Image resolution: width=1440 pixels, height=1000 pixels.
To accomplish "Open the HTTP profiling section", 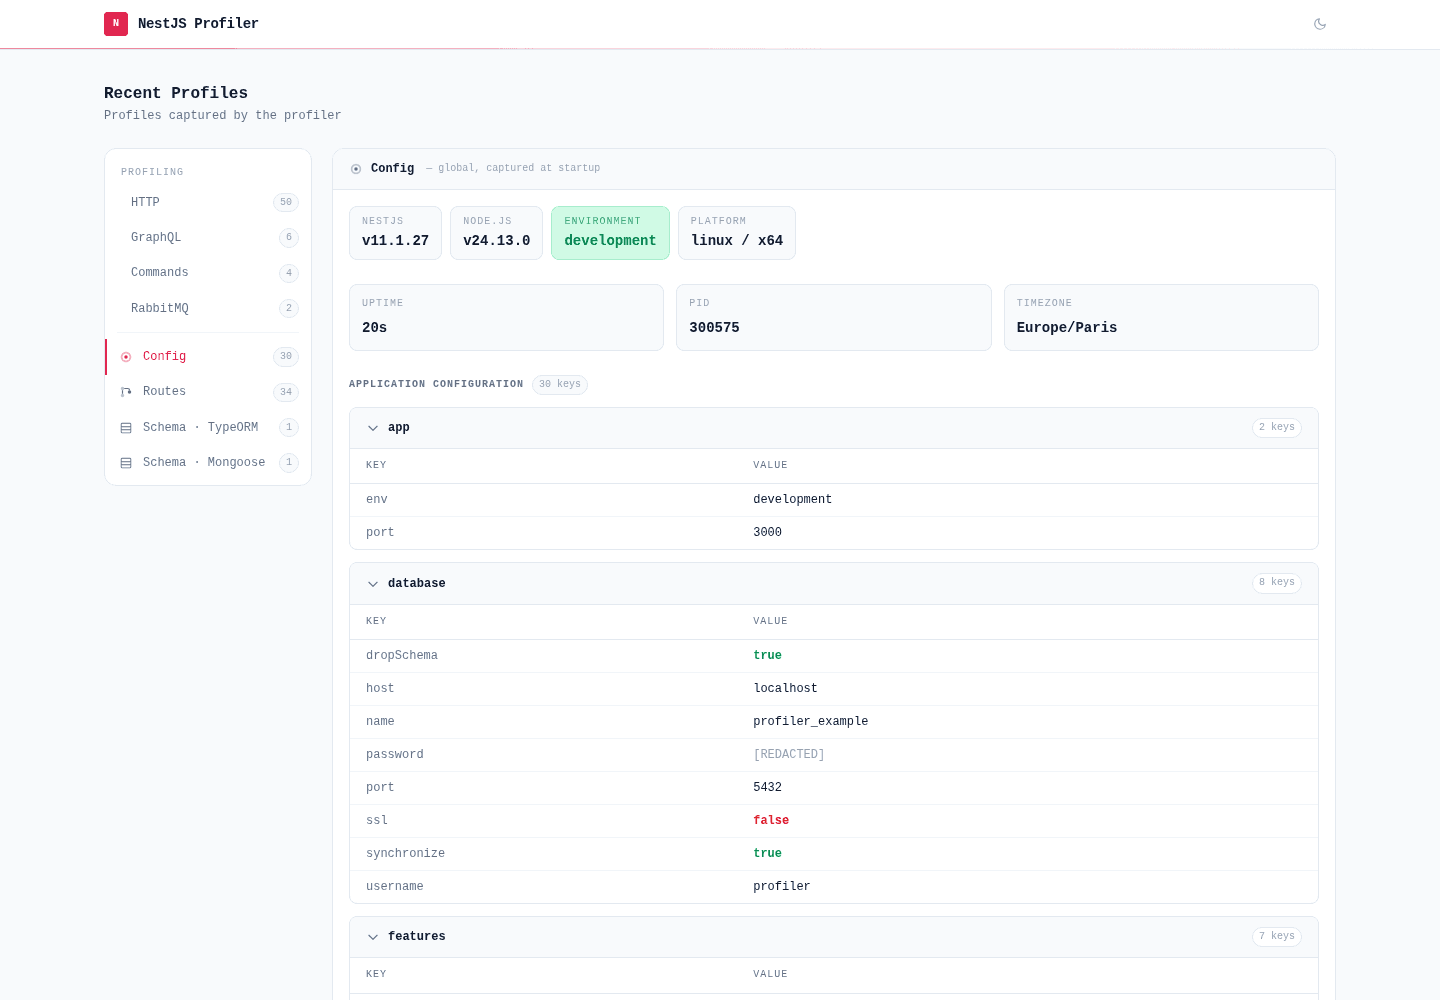I will (x=208, y=203).
